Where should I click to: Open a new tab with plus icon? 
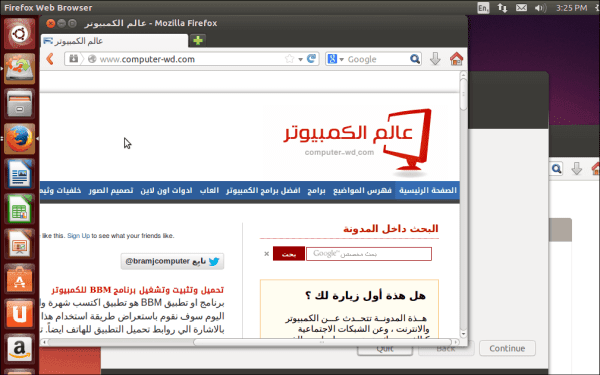tap(198, 40)
